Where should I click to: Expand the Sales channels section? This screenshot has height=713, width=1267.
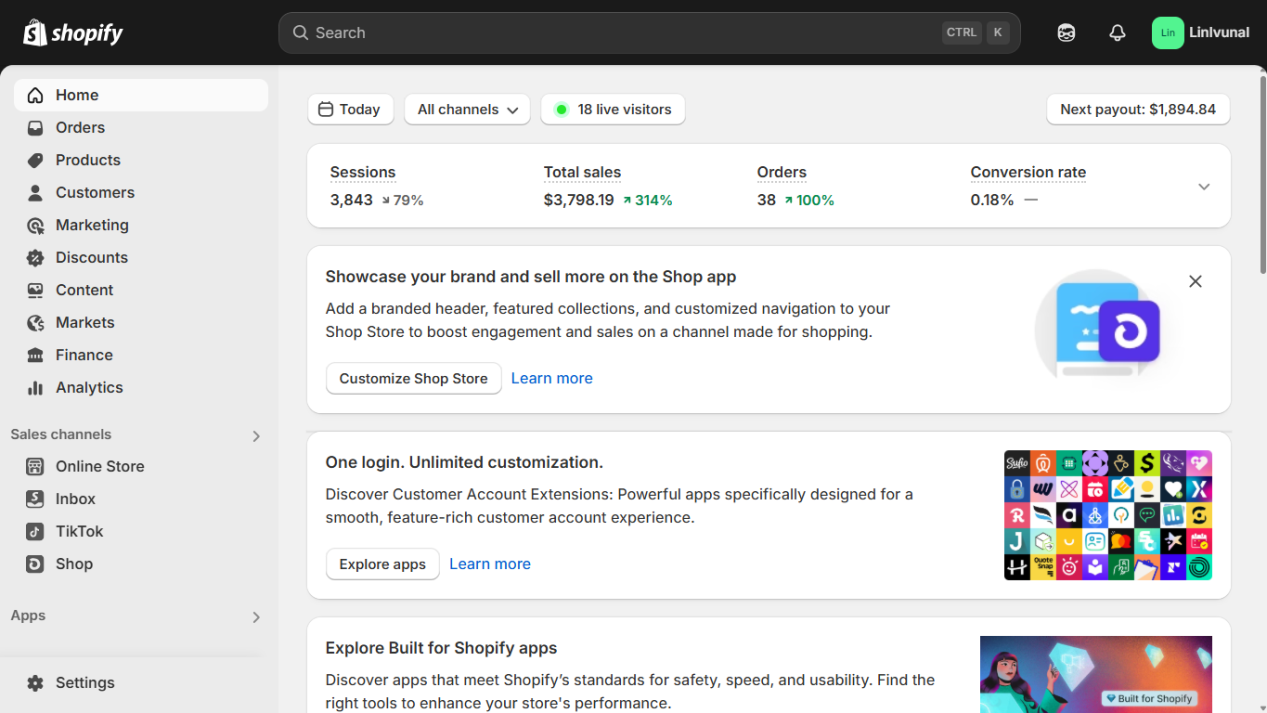coord(256,436)
